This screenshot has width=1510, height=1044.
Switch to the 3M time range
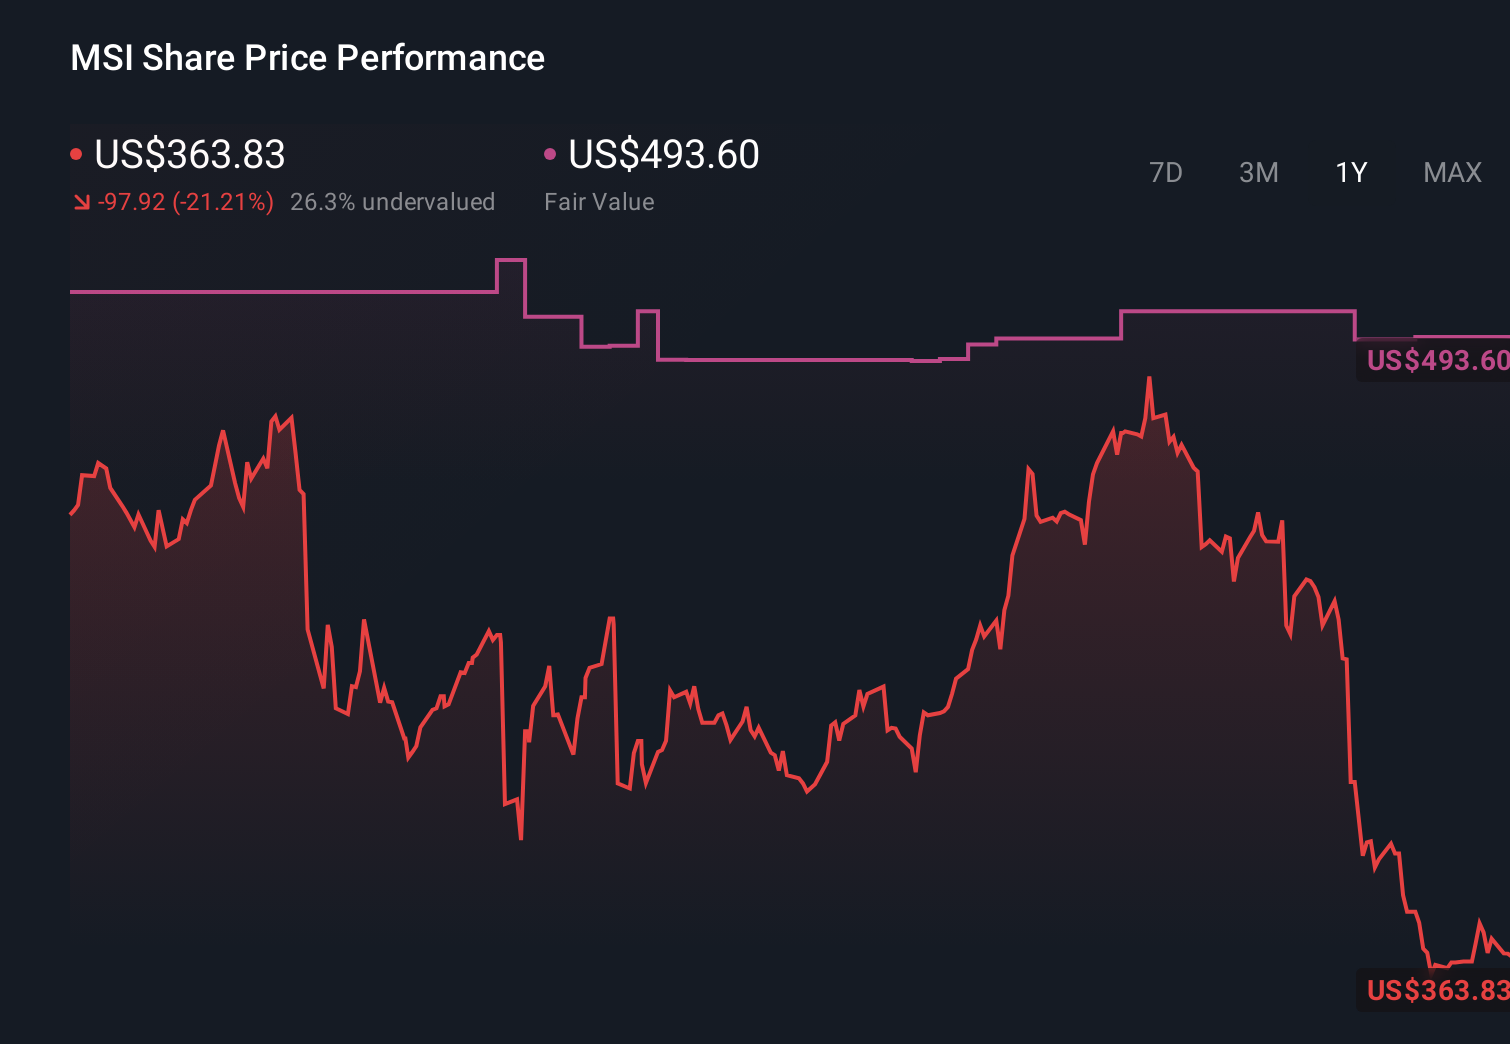[x=1258, y=172]
